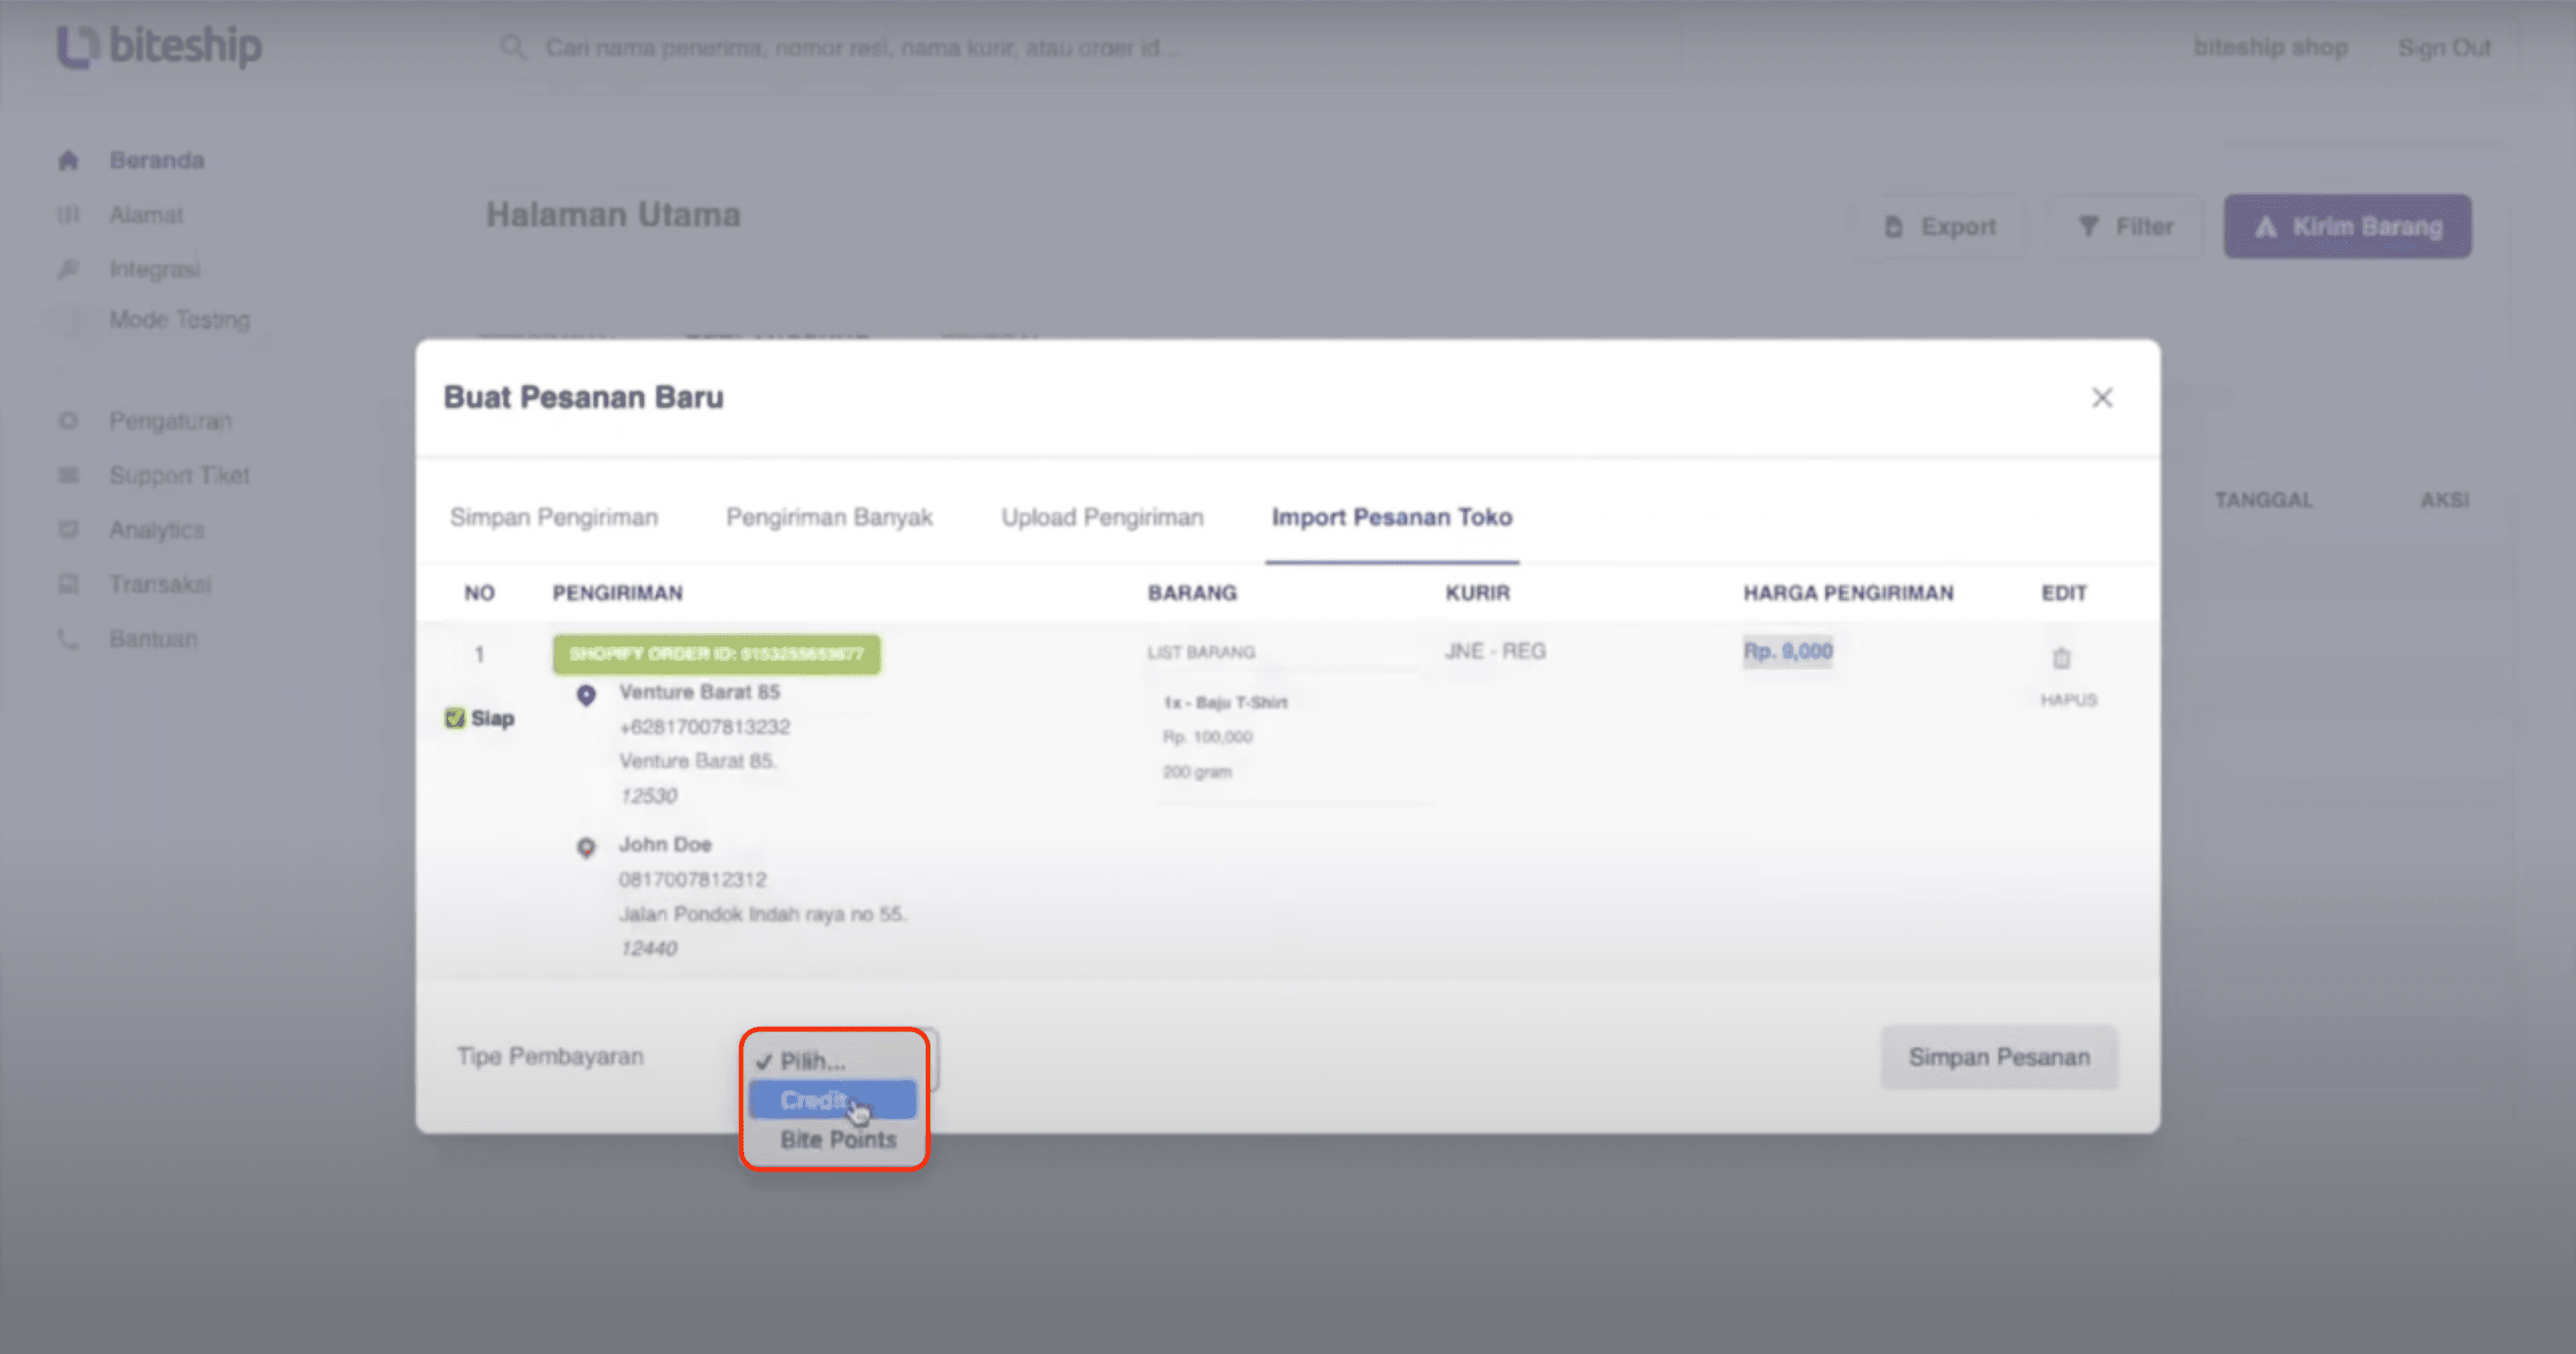Click the Export button

[1941, 227]
